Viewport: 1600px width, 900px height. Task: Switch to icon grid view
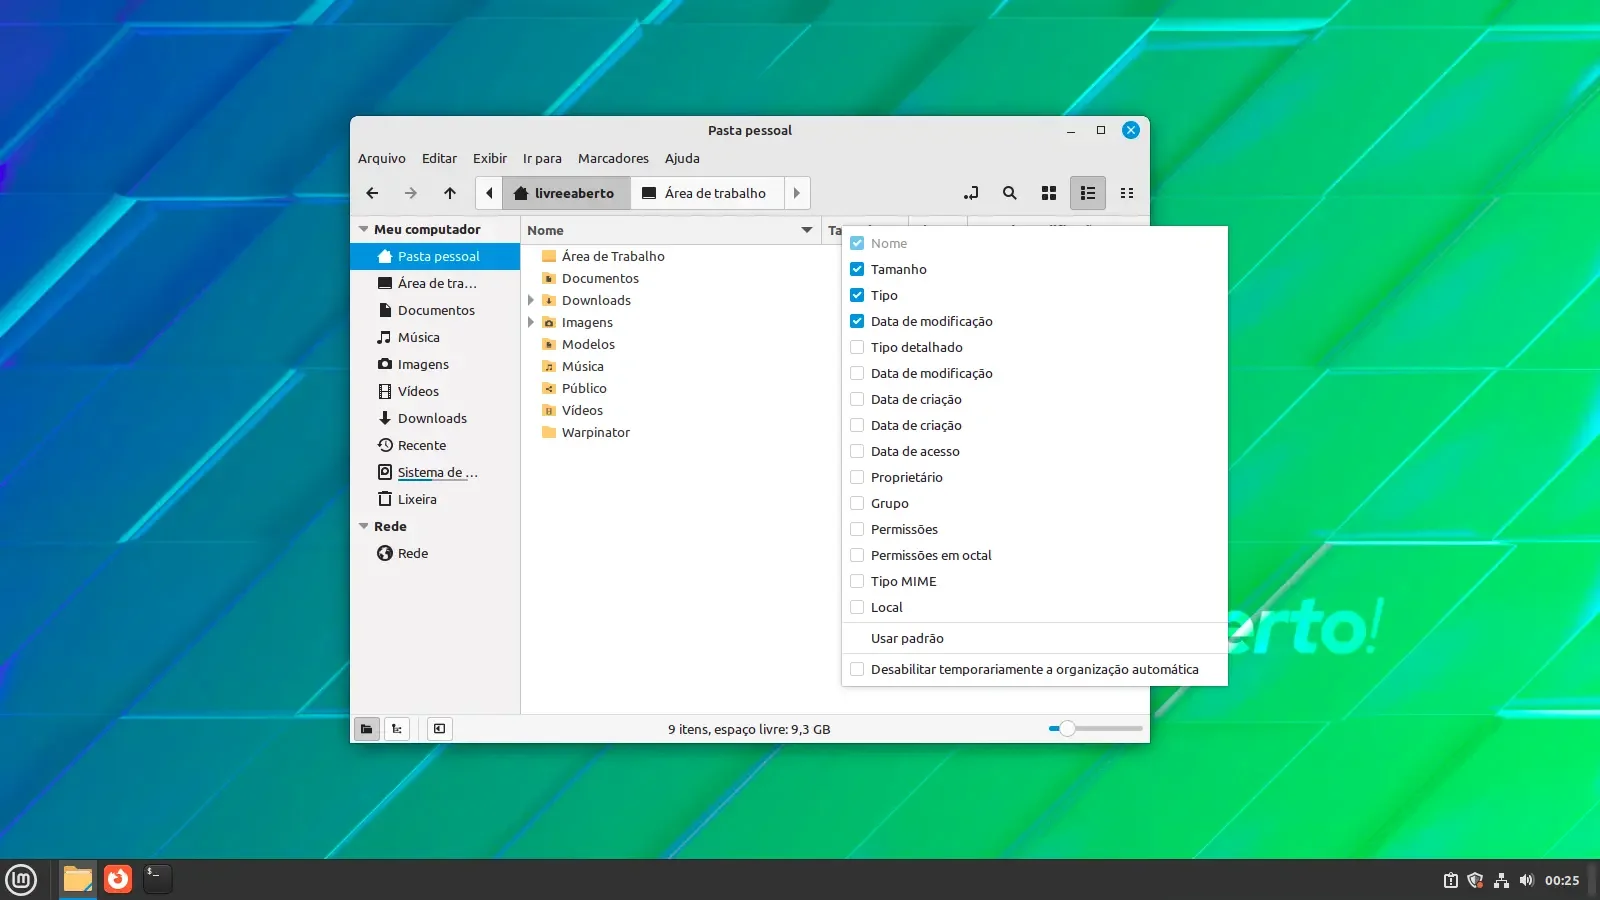tap(1049, 193)
